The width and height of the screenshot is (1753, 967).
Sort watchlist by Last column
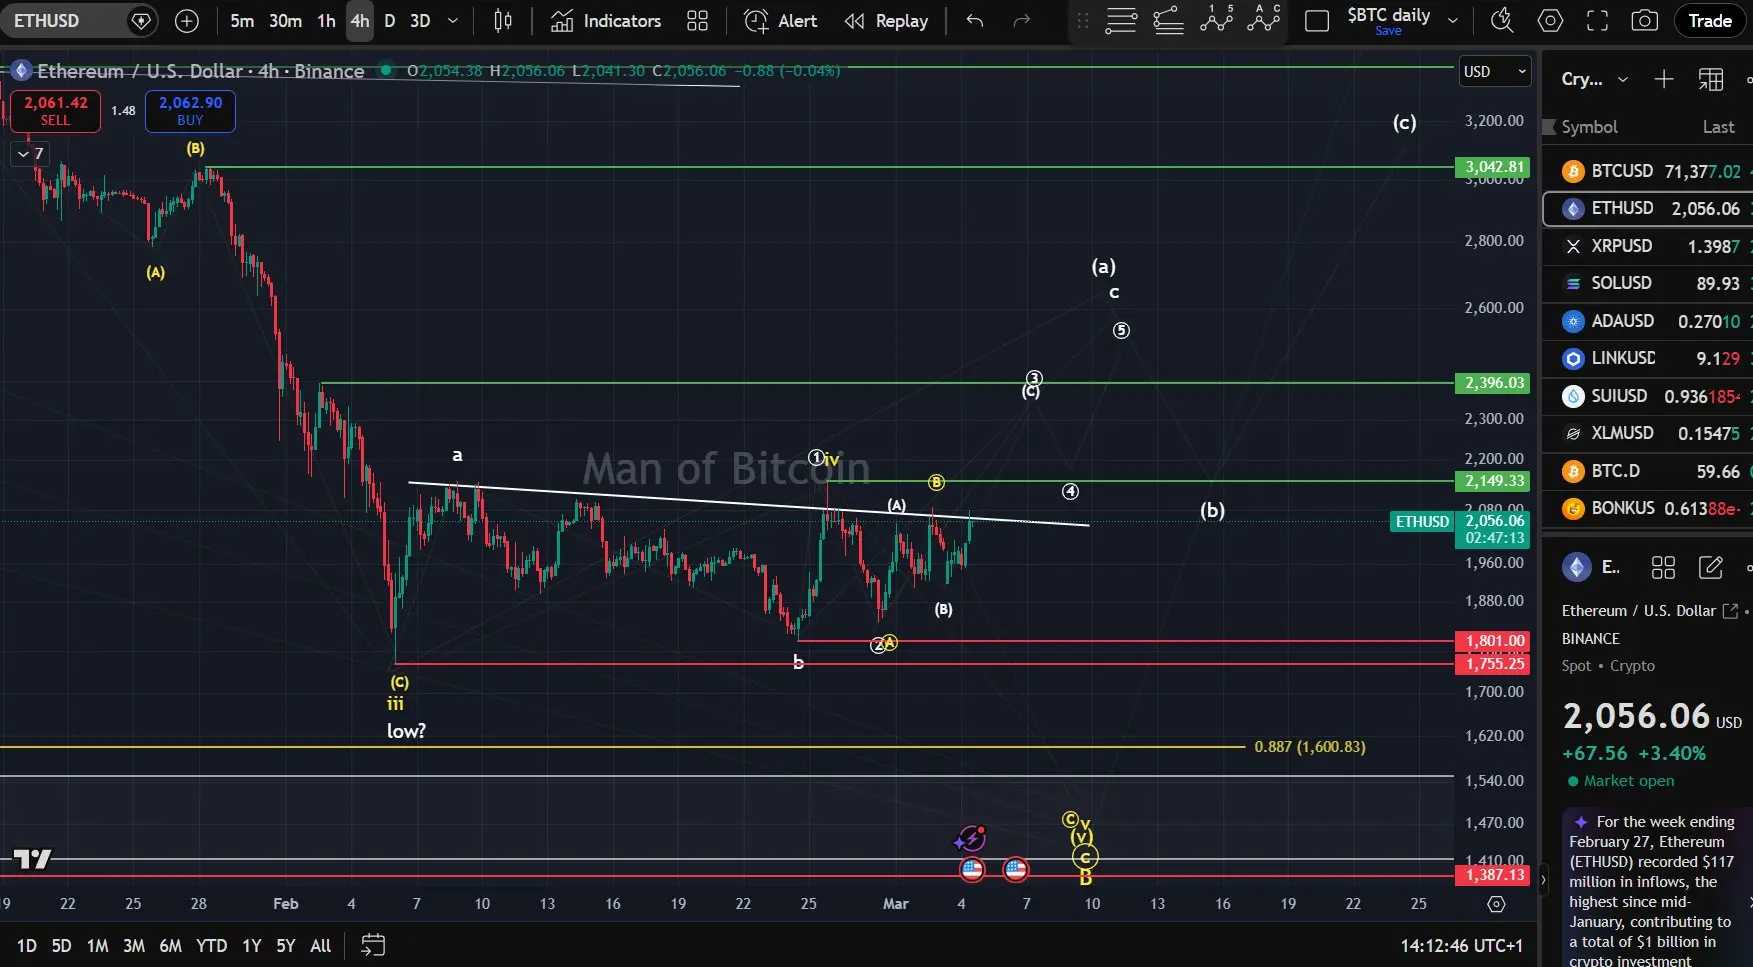point(1718,127)
